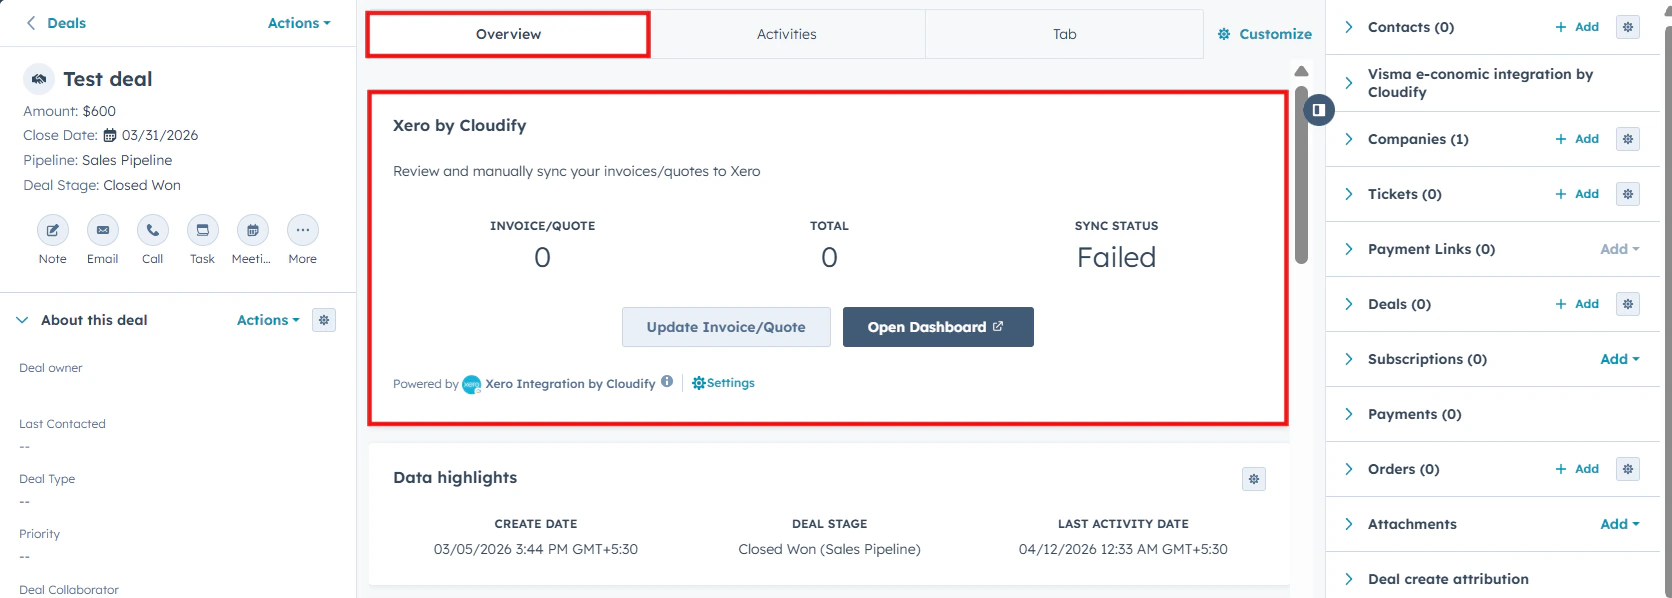
Task: Click the Pipeline Sales Pipeline value
Action: (x=127, y=160)
